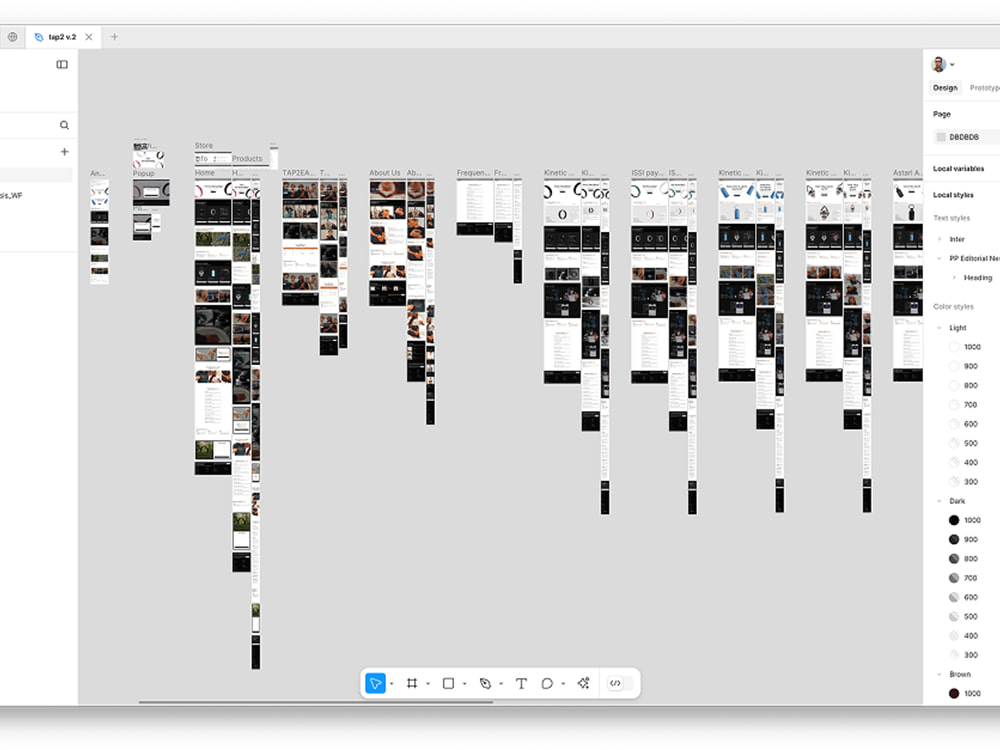This screenshot has width=1000, height=750.
Task: Select Dark 600 color style
Action: 963,597
